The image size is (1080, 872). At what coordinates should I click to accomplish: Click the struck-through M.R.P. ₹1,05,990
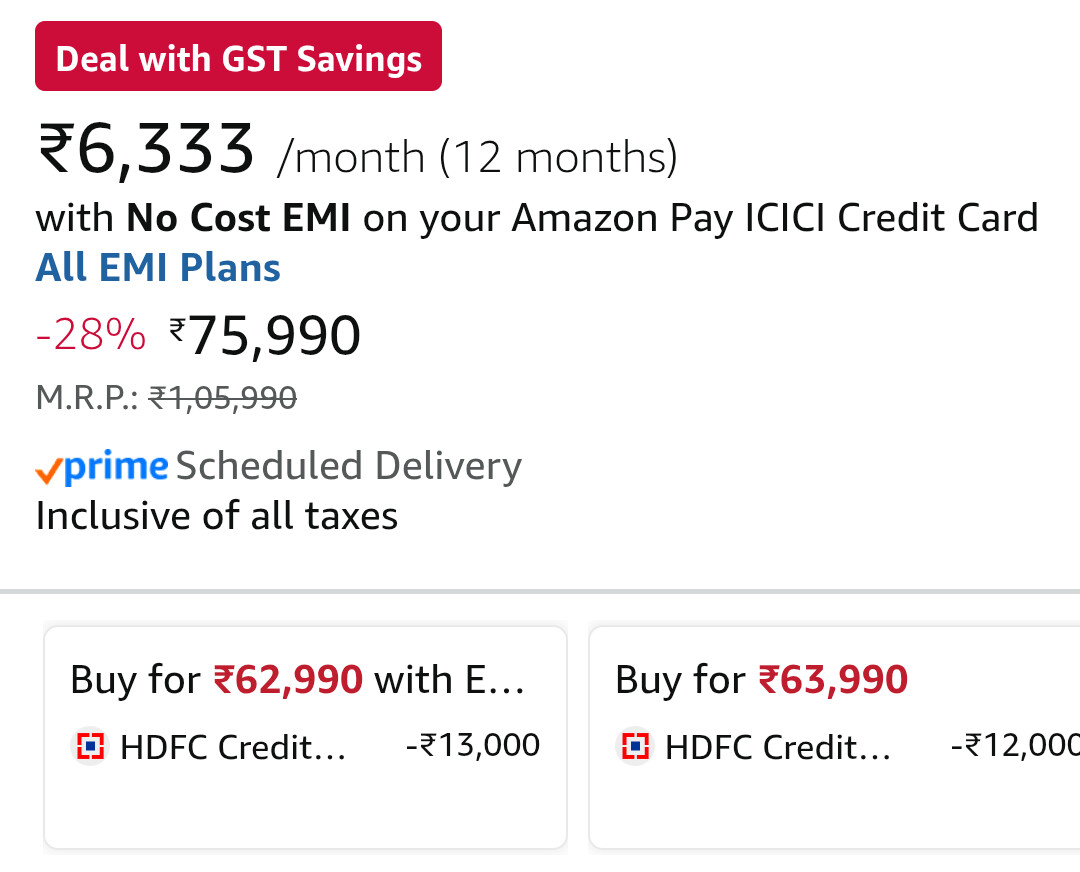point(222,398)
